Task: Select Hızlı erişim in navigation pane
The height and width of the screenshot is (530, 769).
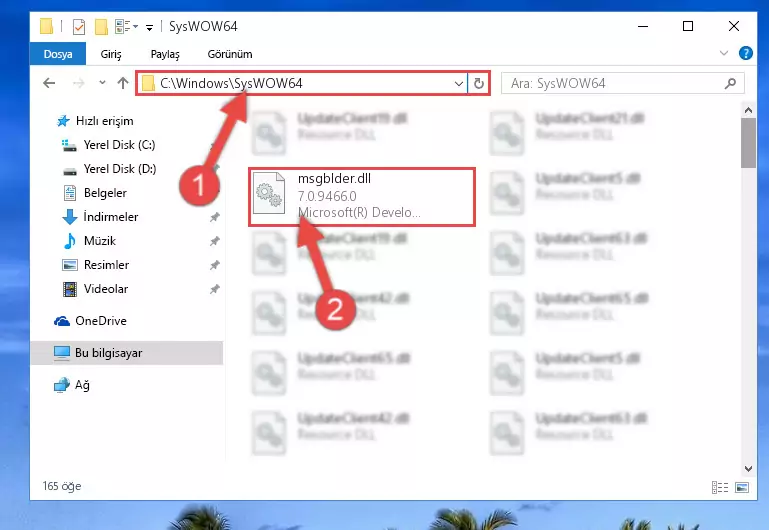Action: [x=104, y=121]
